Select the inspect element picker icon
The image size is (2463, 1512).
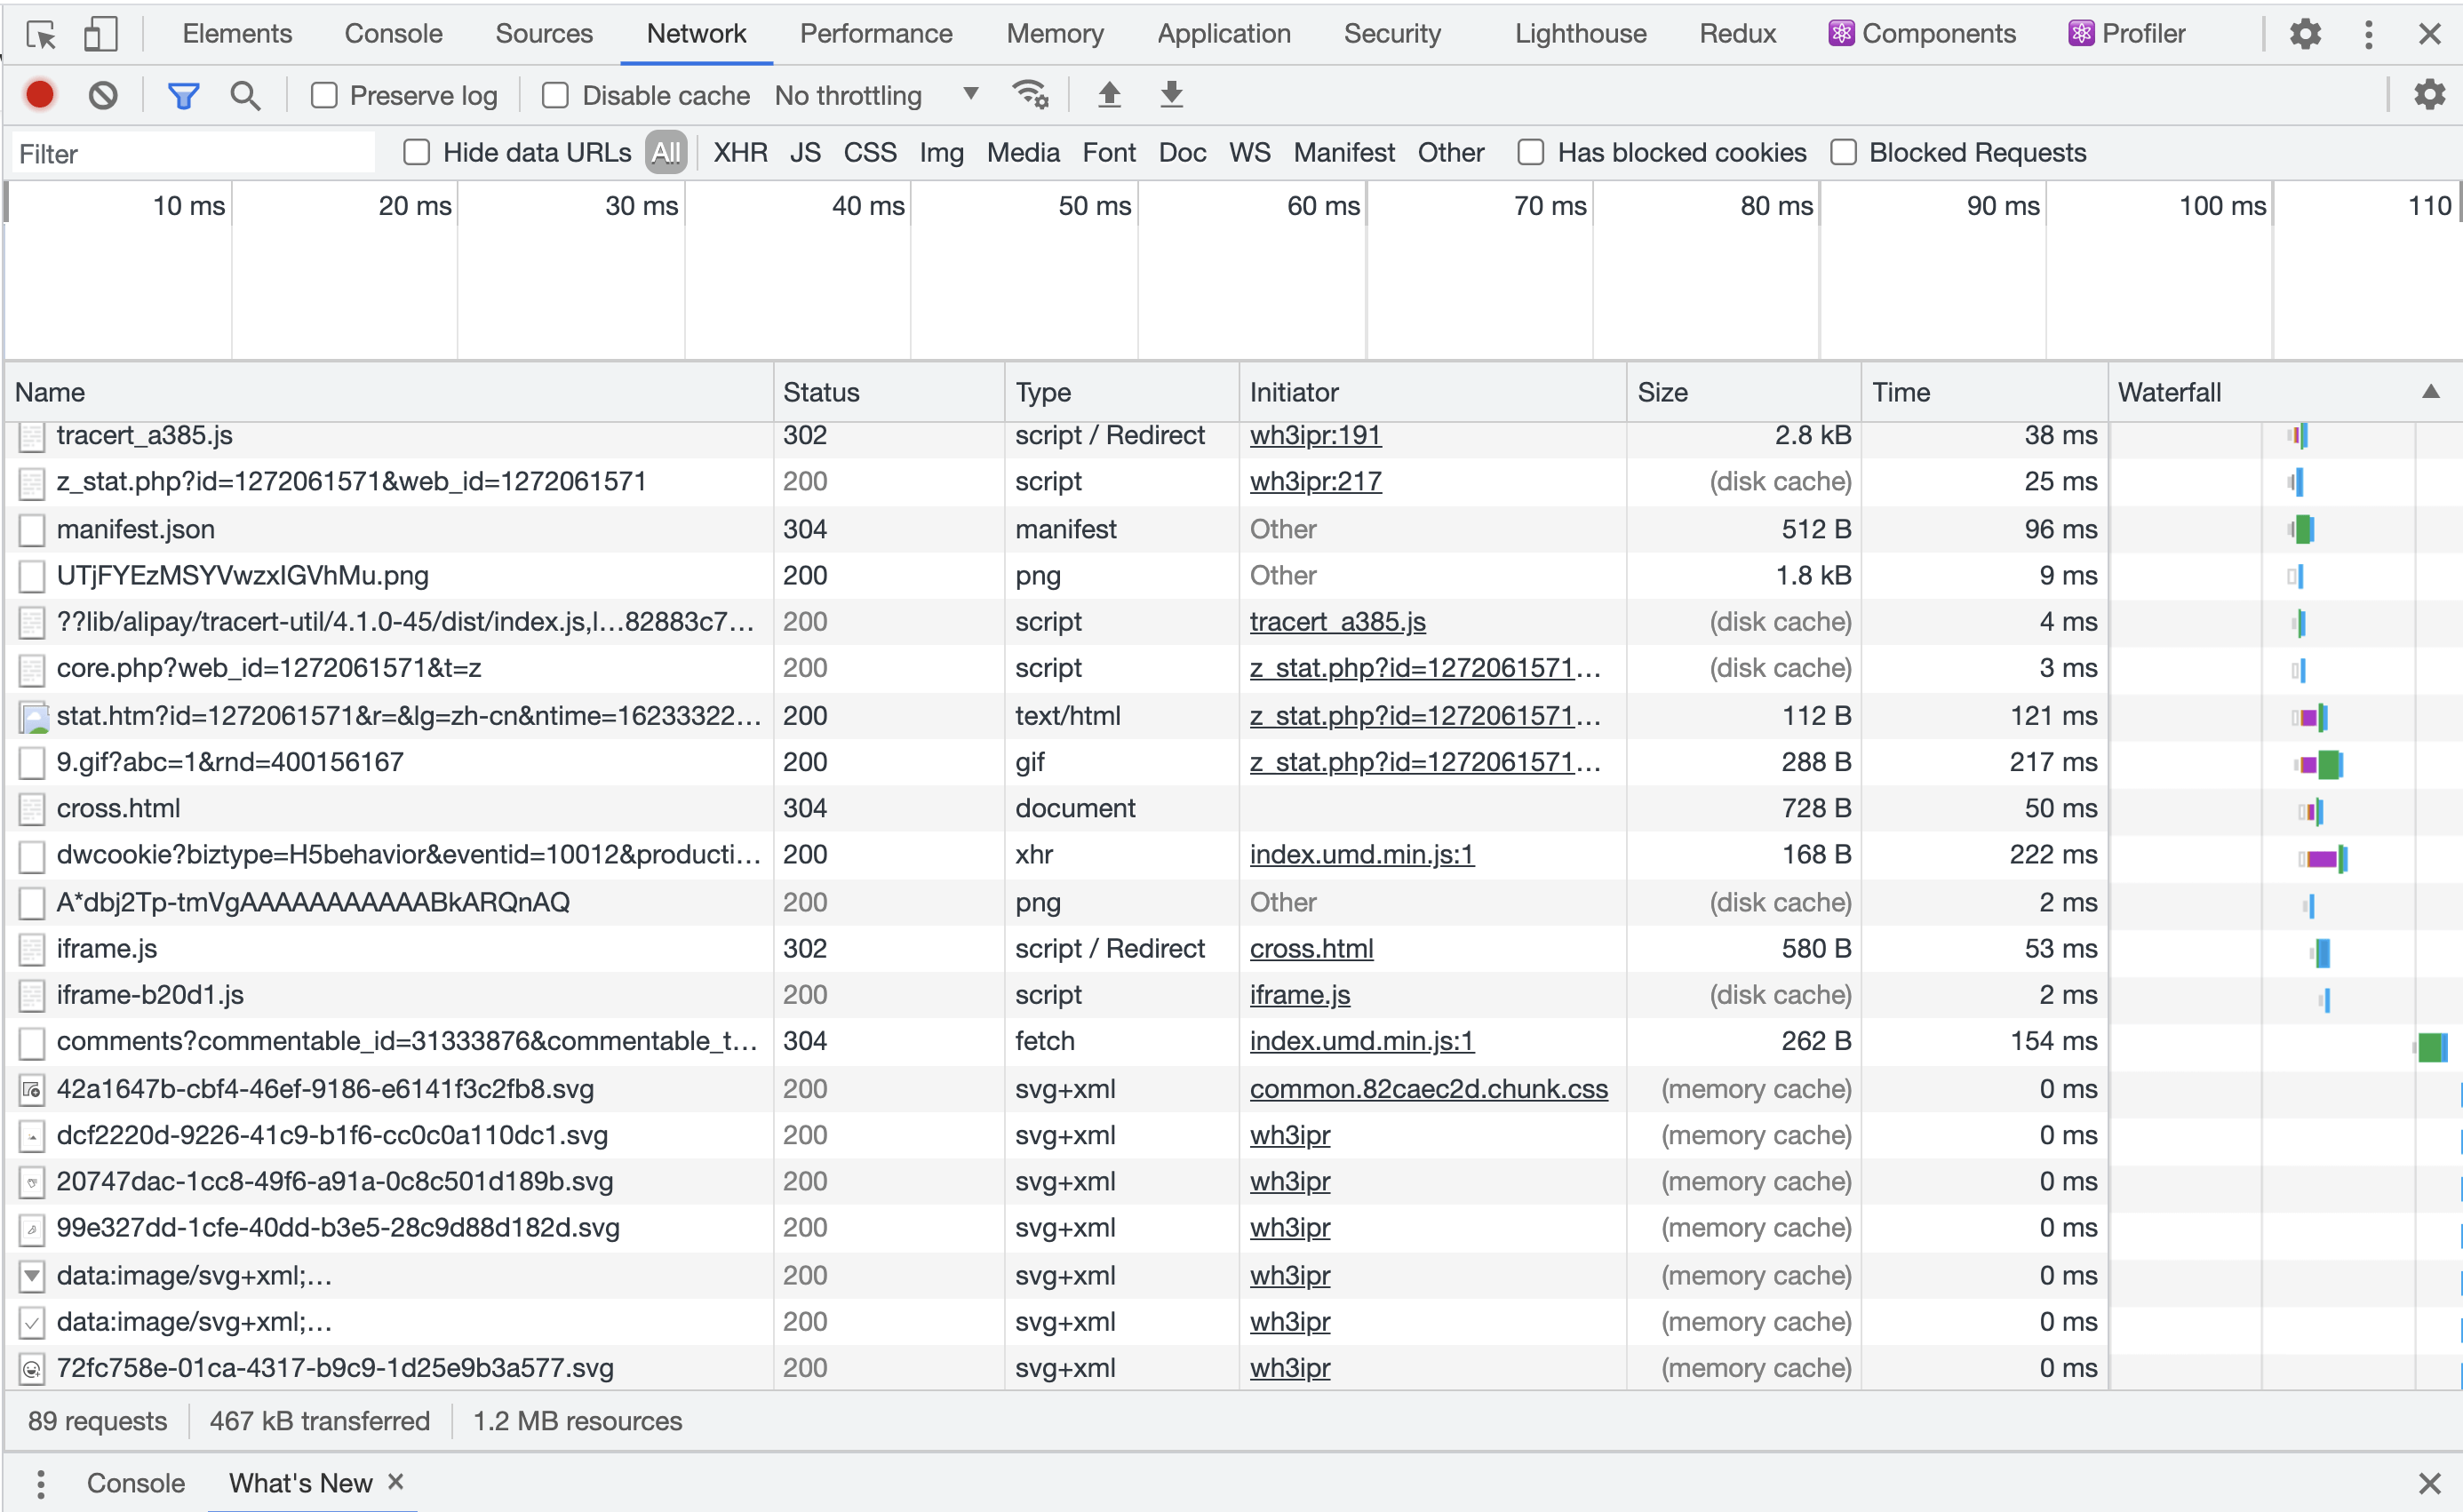coord(41,34)
